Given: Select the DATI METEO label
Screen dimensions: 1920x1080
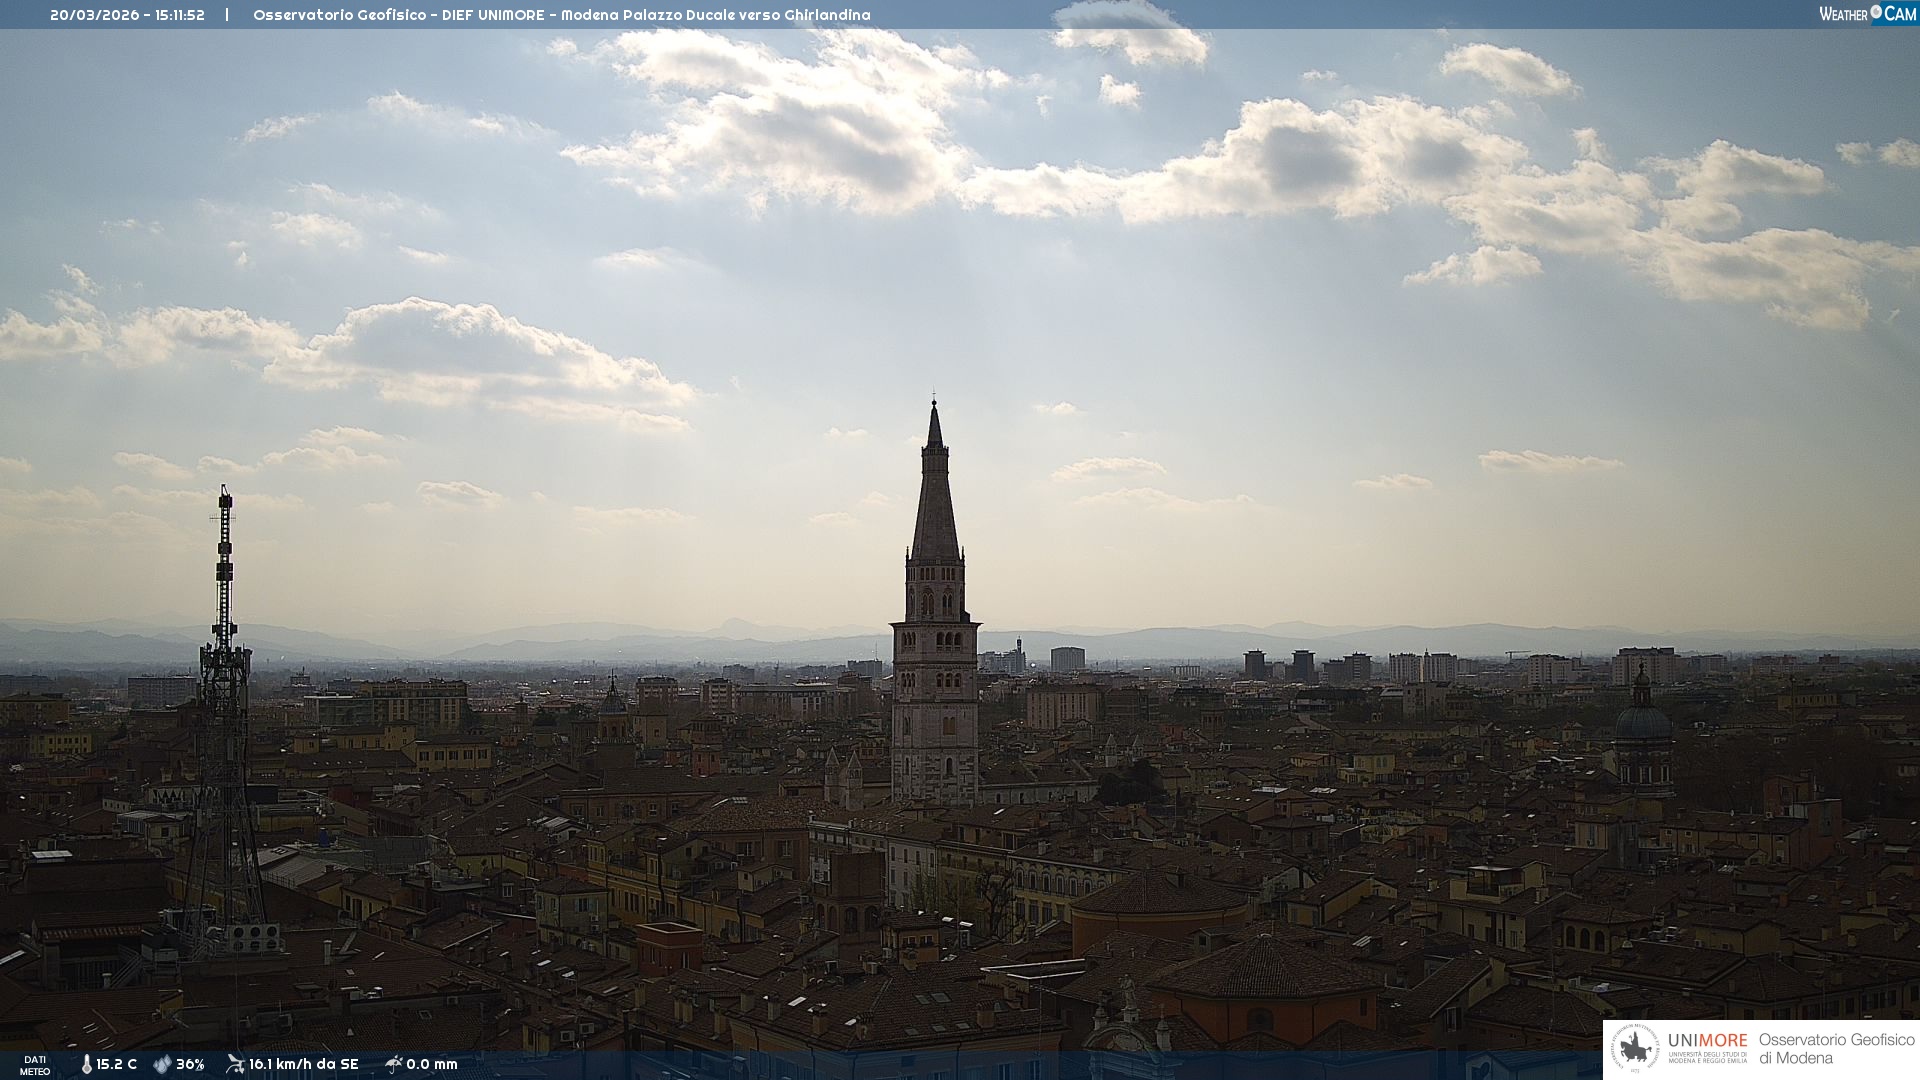Looking at the screenshot, I should pyautogui.click(x=35, y=1066).
